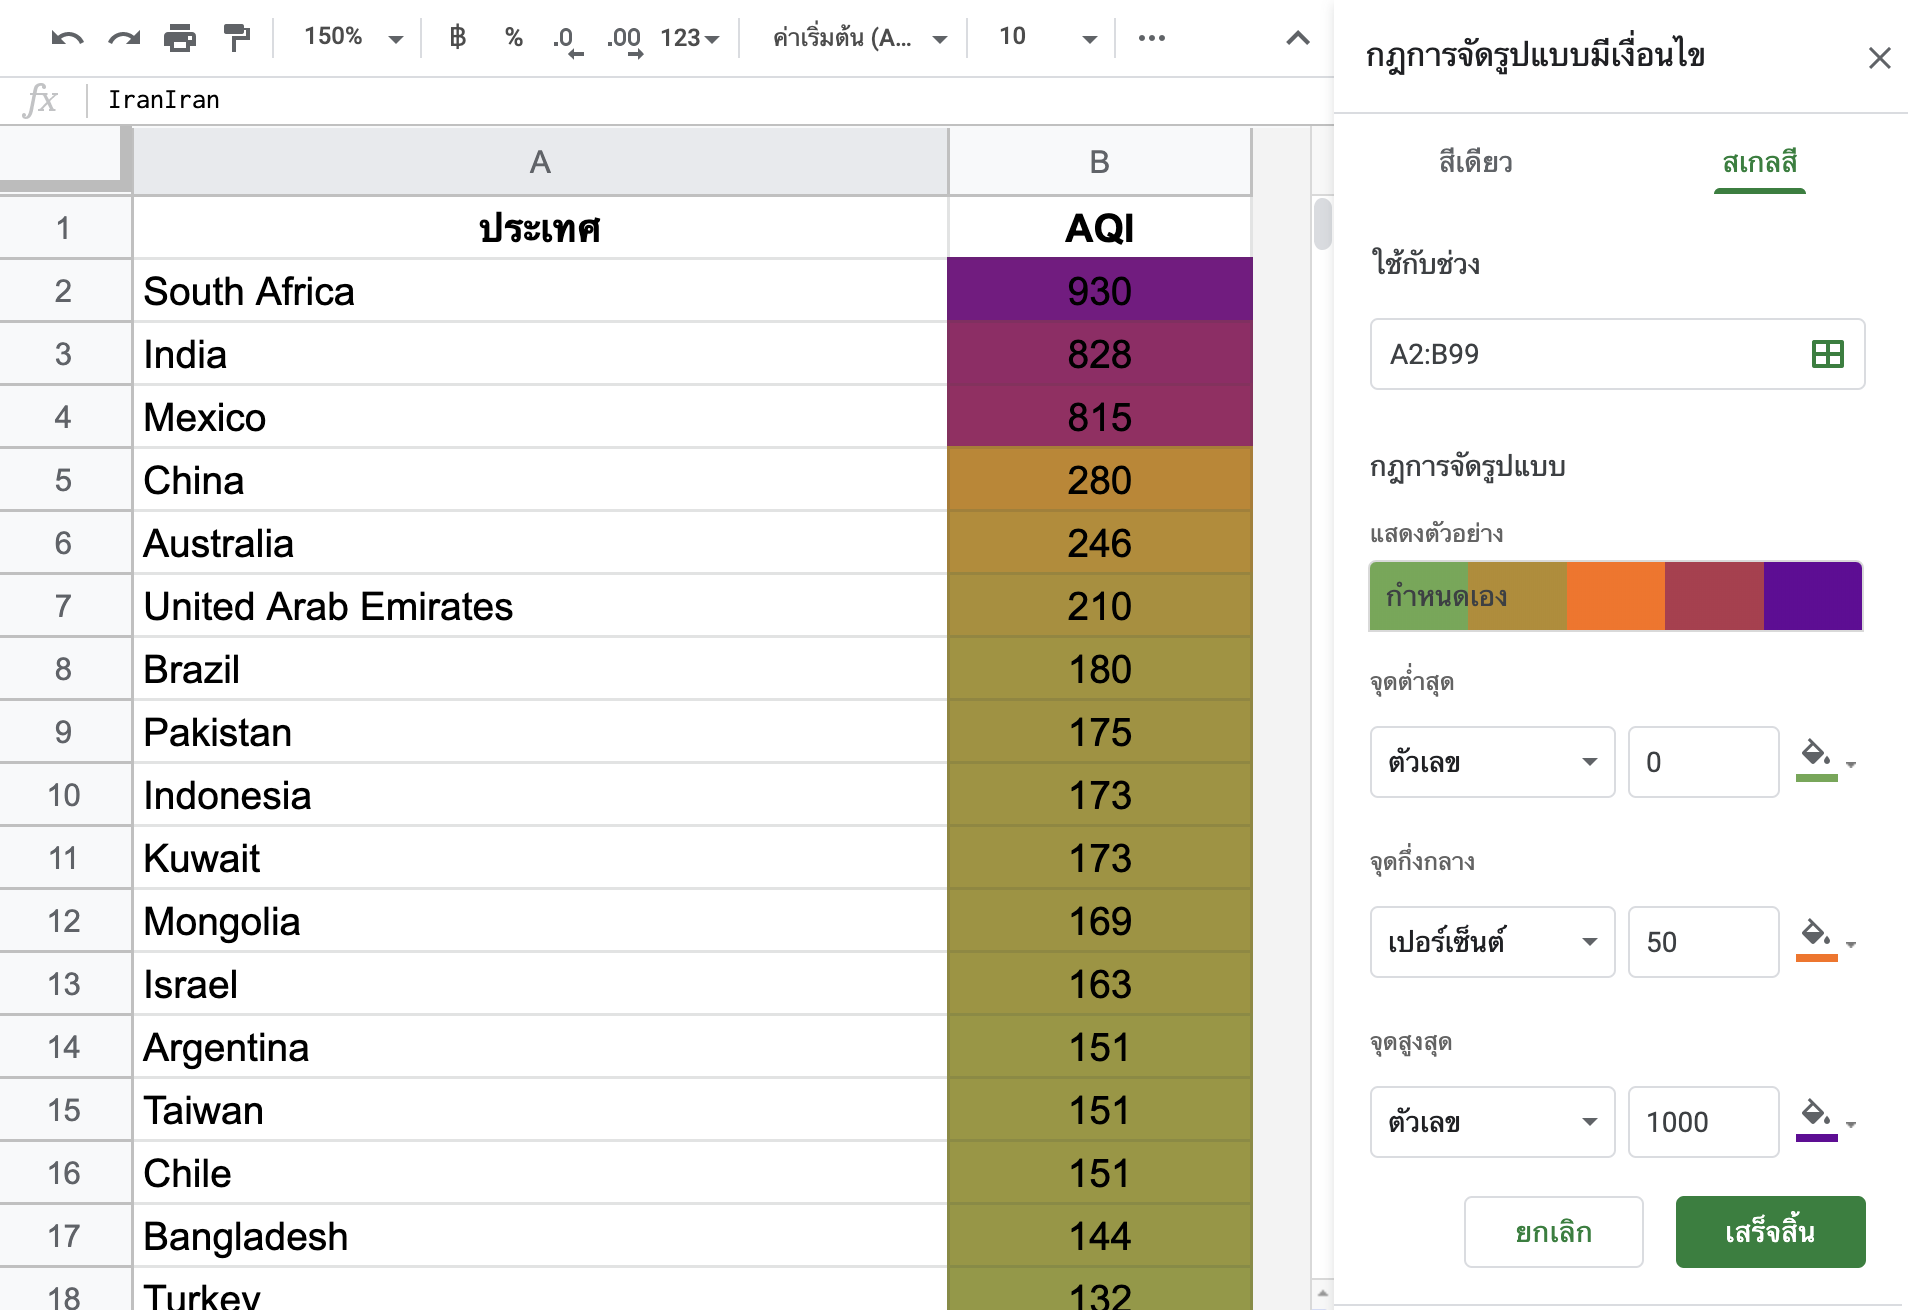Click the undo arrow icon
This screenshot has height=1310, width=1908.
(67, 38)
